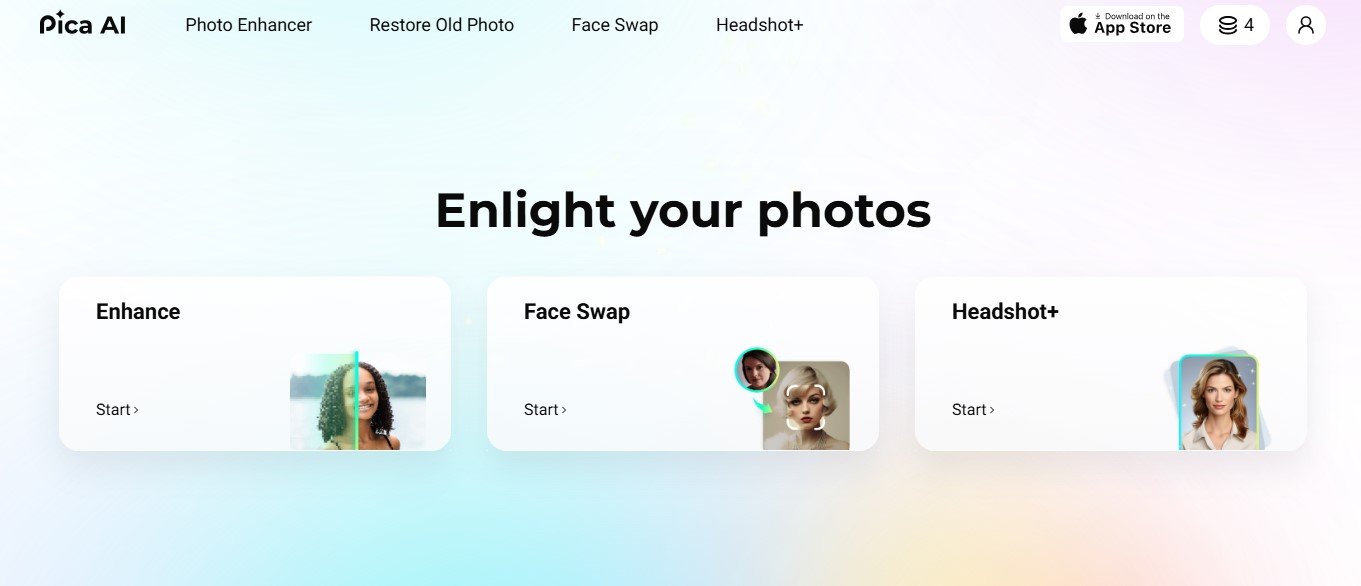Click the Enhance card title
The height and width of the screenshot is (586, 1361).
coord(138,312)
